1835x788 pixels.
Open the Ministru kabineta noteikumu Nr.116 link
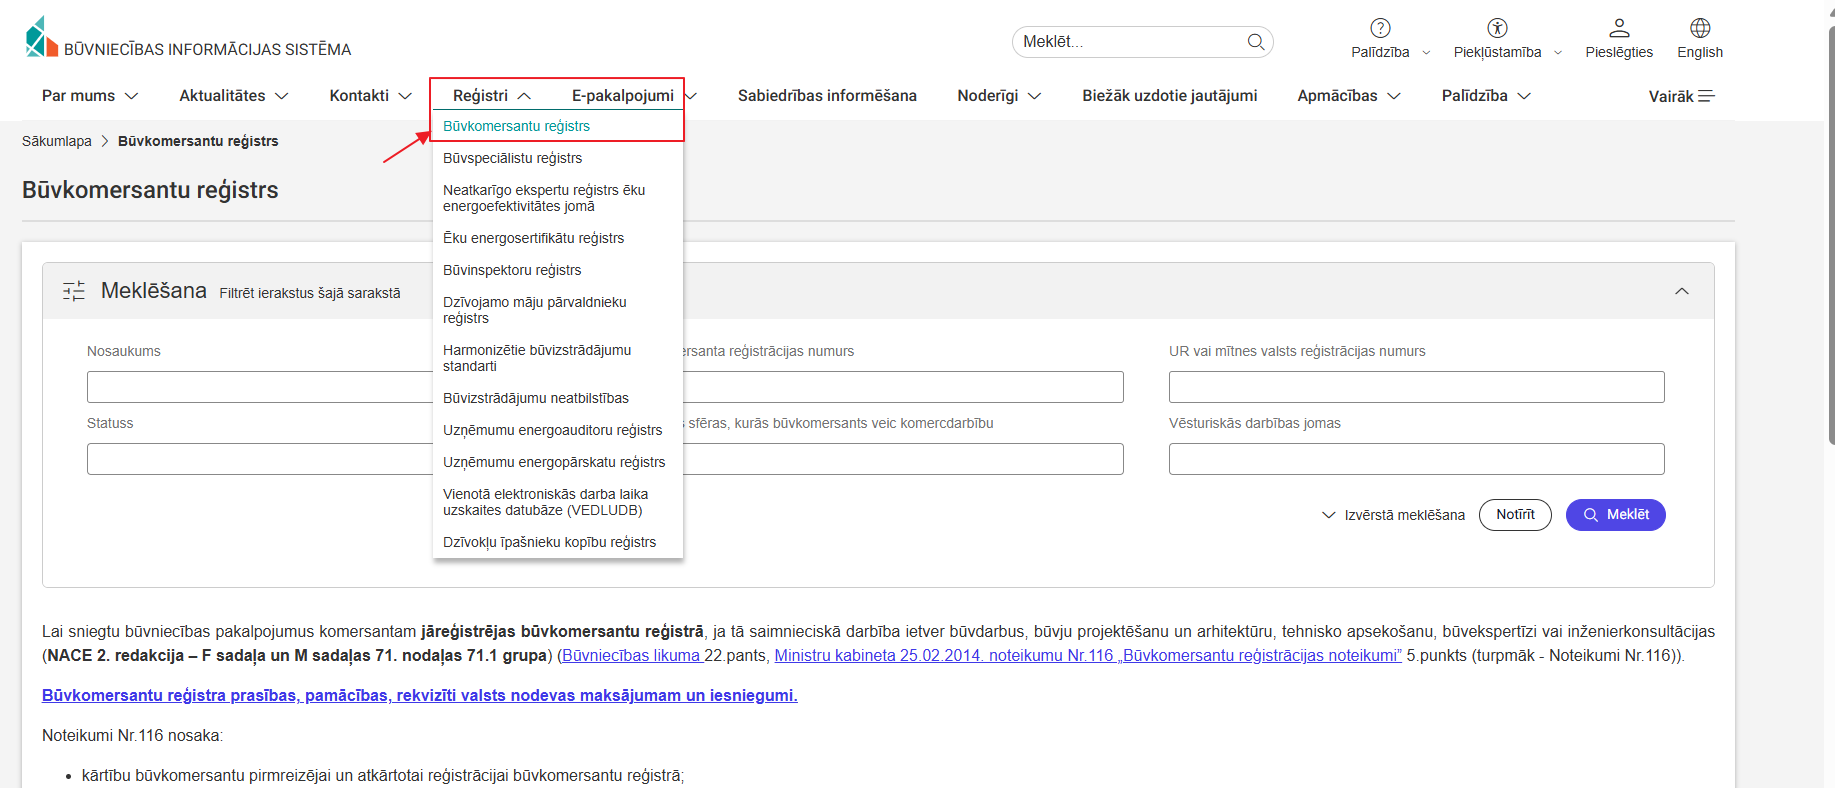1088,656
